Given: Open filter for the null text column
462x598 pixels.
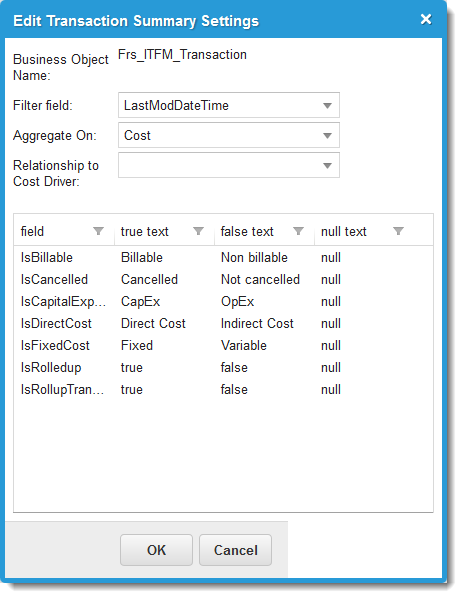Looking at the screenshot, I should coord(398,231).
